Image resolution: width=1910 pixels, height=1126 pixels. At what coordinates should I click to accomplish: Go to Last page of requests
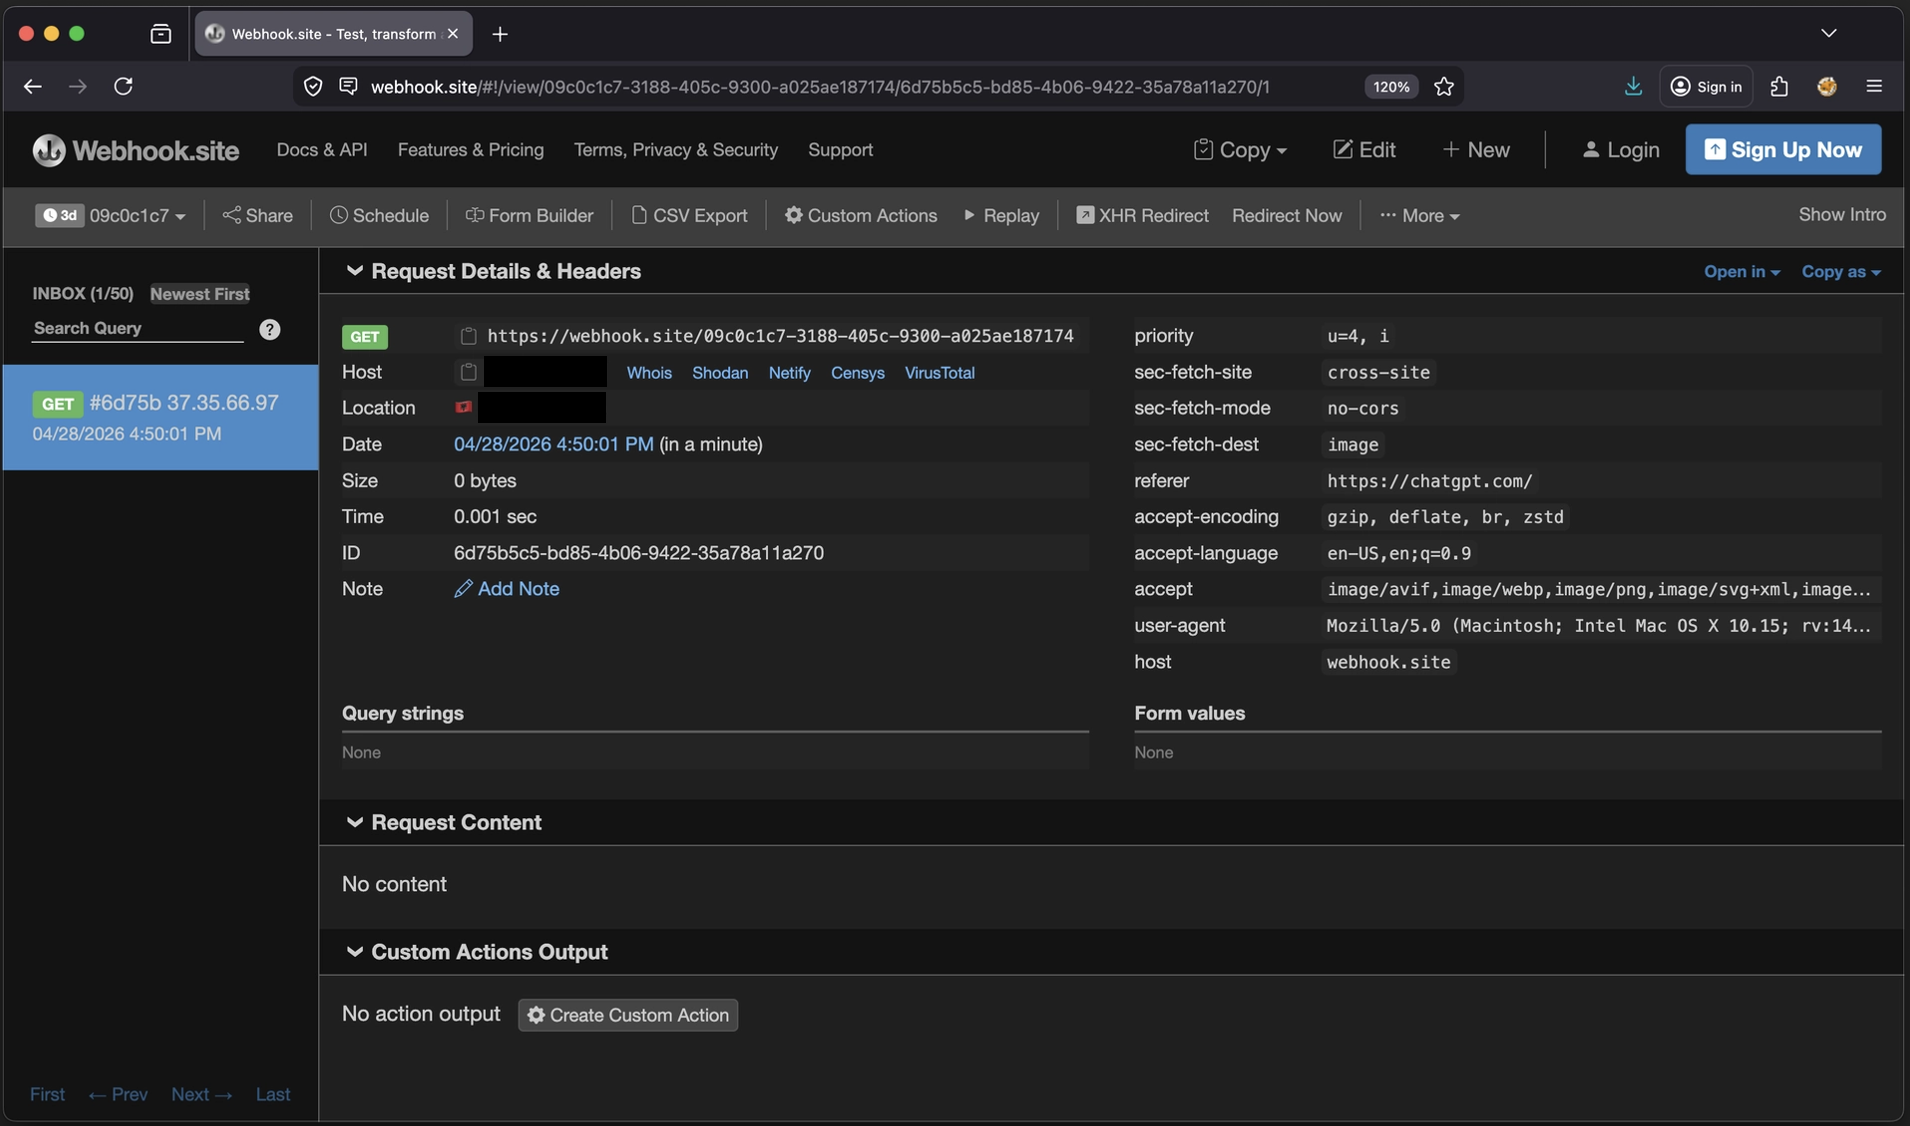273,1095
